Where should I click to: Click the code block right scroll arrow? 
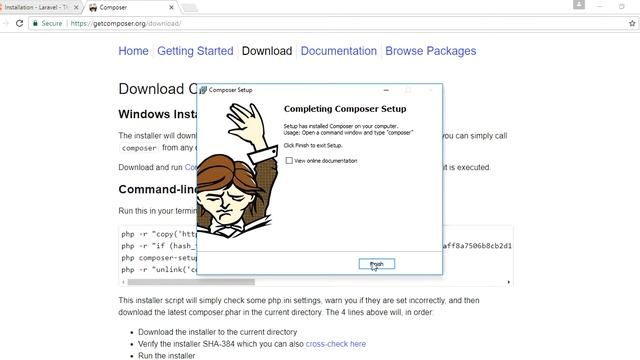[x=509, y=282]
